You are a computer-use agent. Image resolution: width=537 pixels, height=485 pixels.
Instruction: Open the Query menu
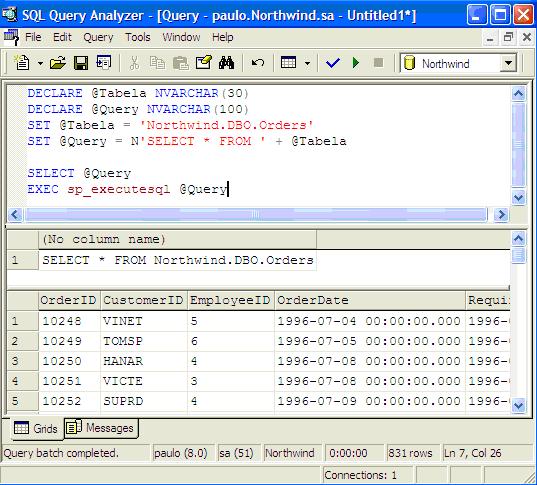click(98, 37)
